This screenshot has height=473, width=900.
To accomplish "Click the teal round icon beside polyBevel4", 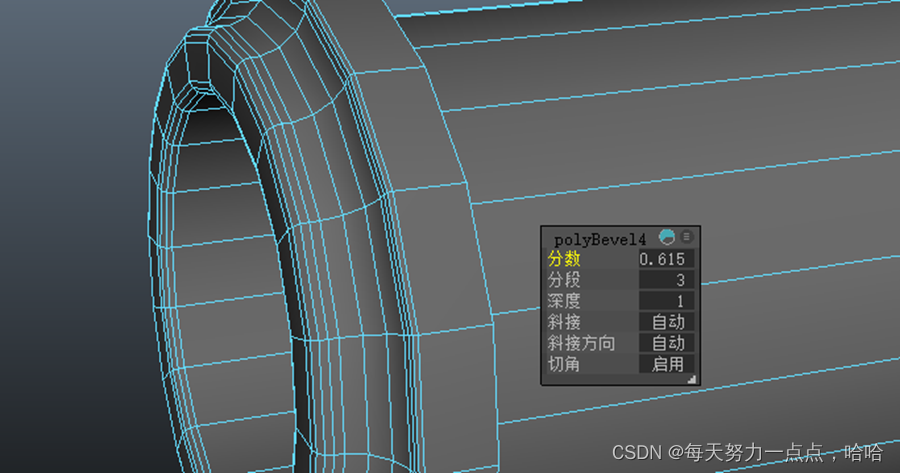I will coord(667,236).
